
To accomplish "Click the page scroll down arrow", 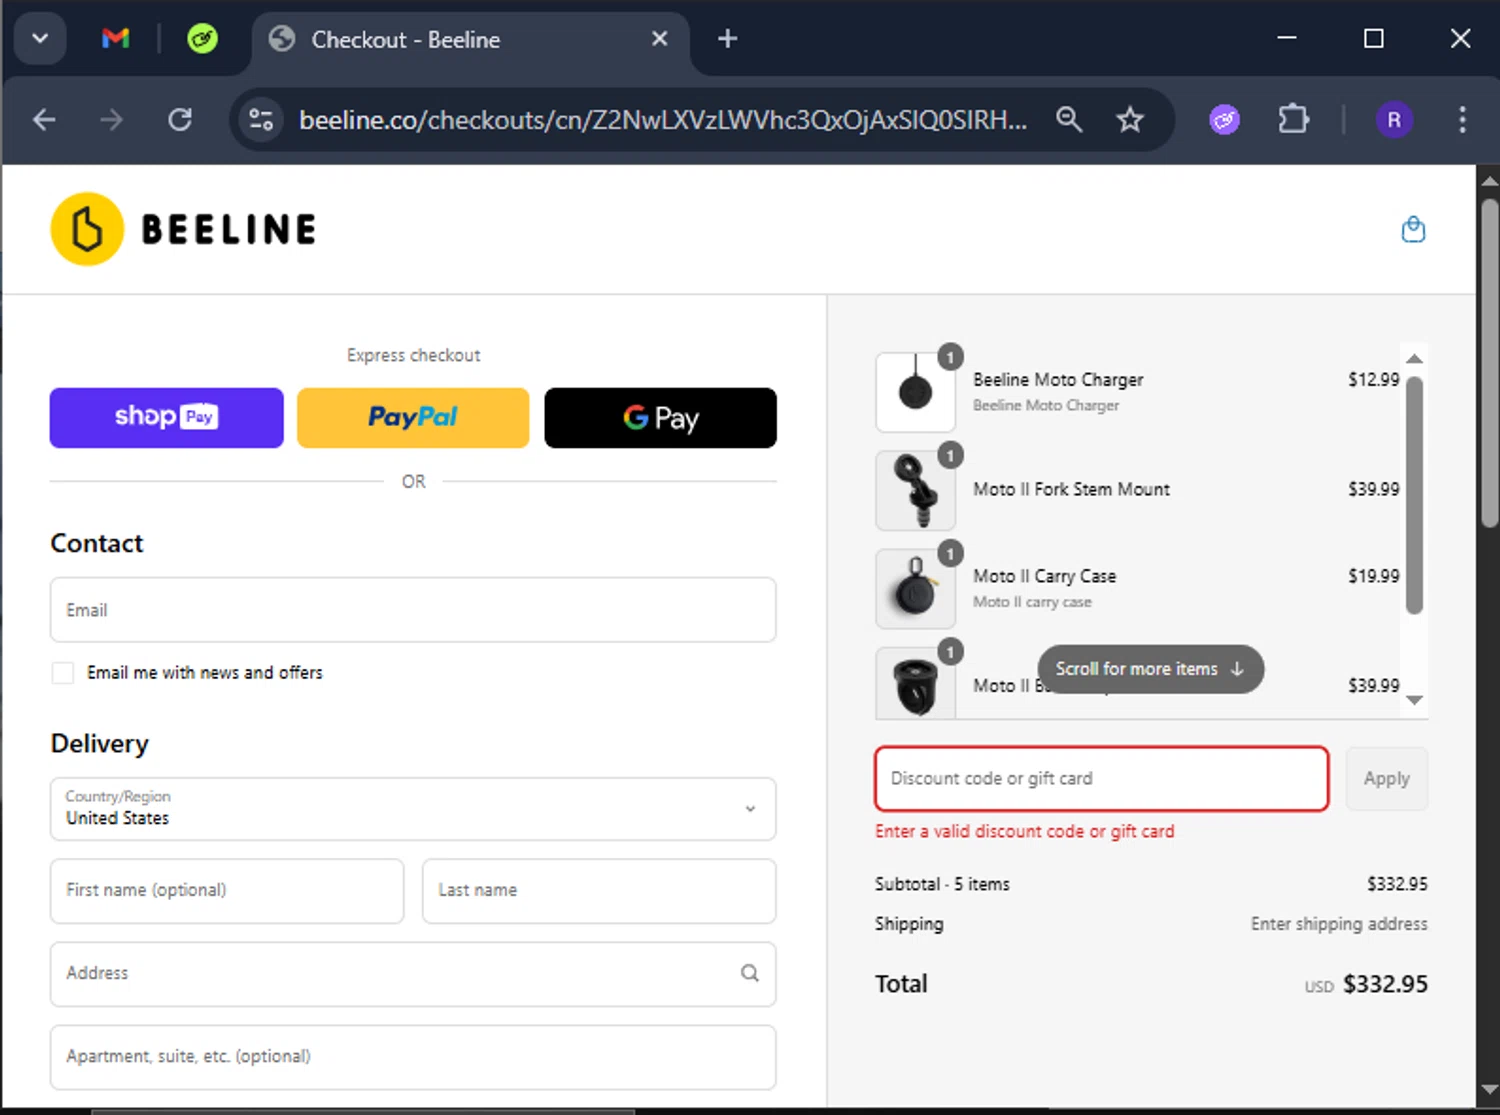I will [1489, 1090].
